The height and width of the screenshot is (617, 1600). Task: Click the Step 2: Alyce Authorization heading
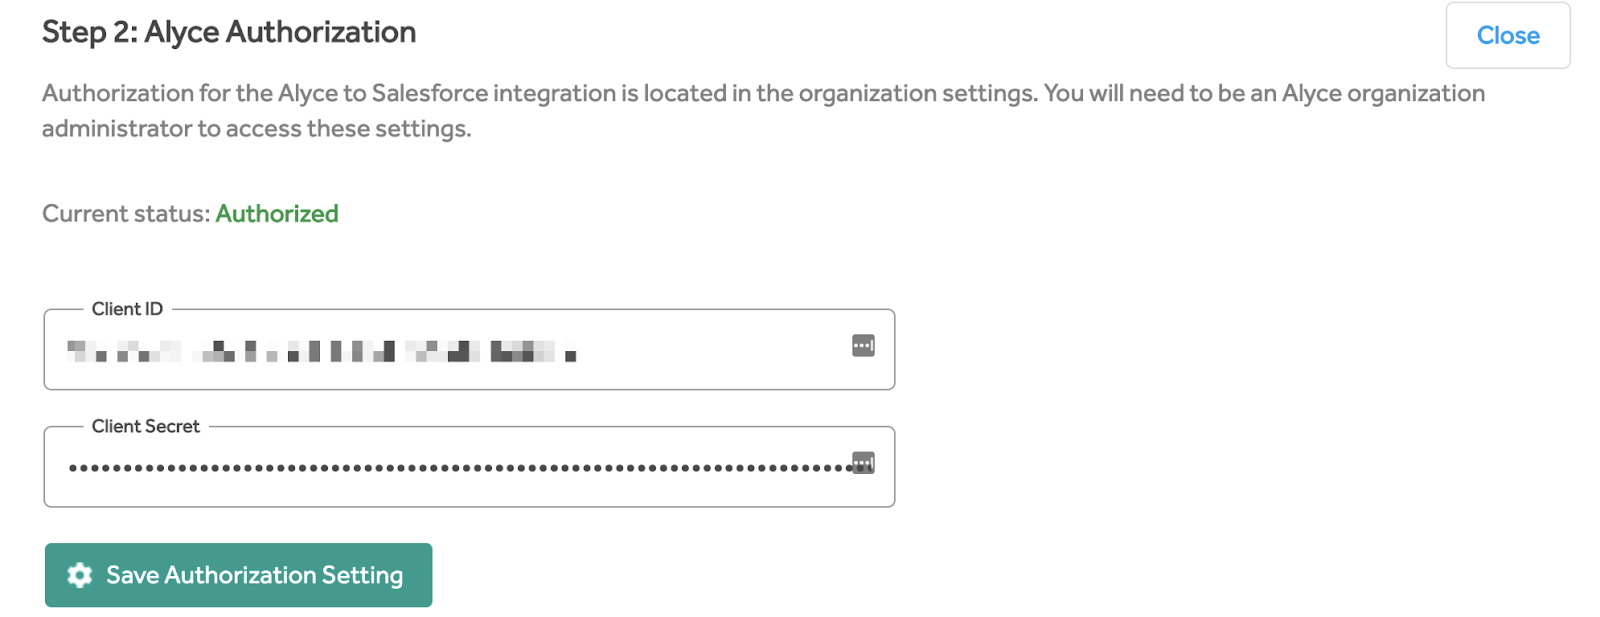[229, 32]
